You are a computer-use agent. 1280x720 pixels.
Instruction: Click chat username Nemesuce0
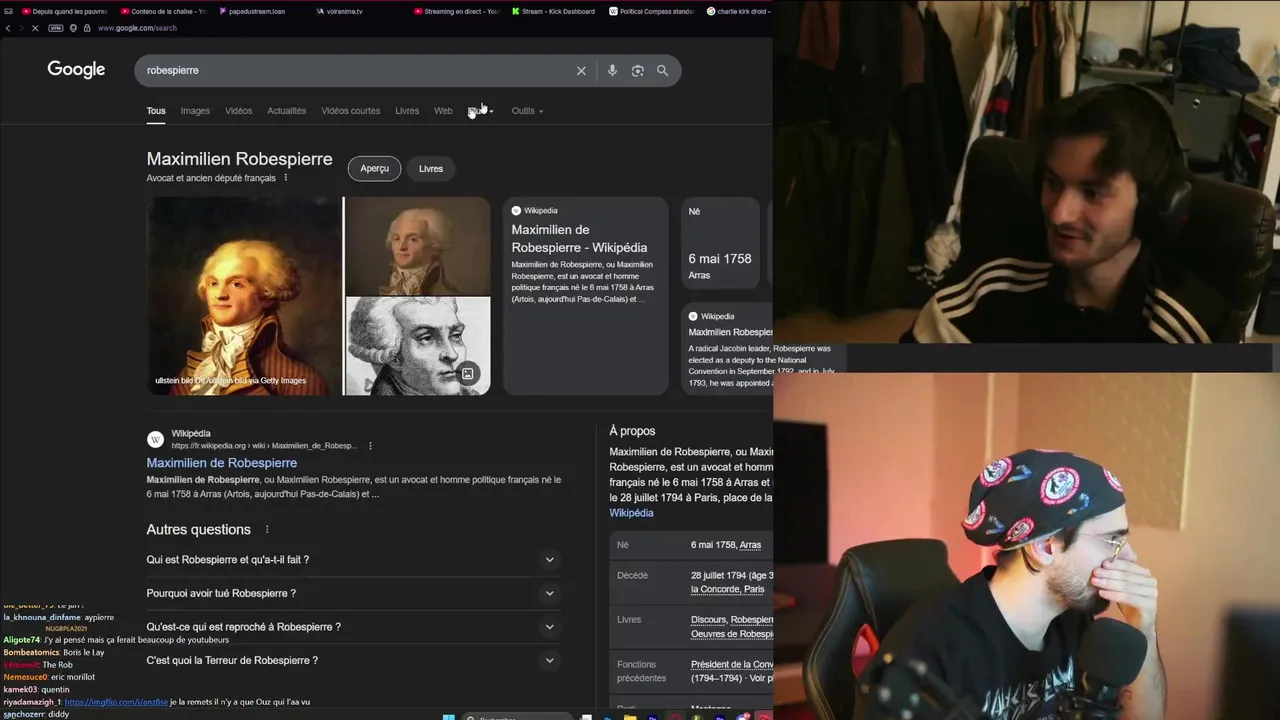pos(25,677)
